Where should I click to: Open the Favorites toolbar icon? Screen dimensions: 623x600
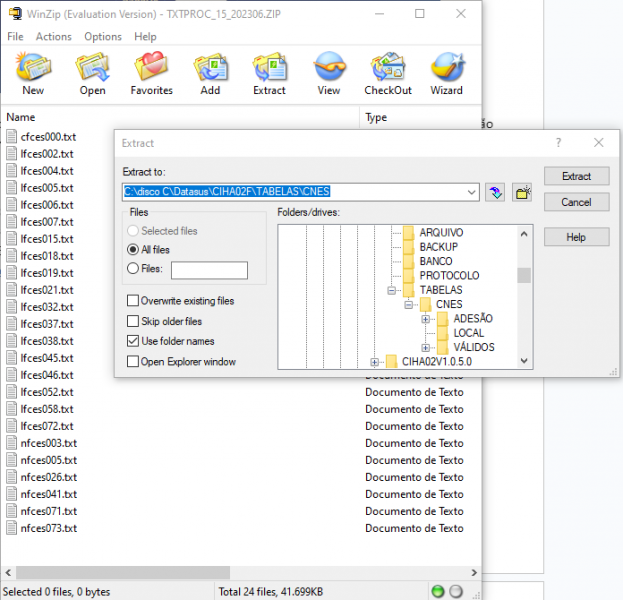pos(151,73)
